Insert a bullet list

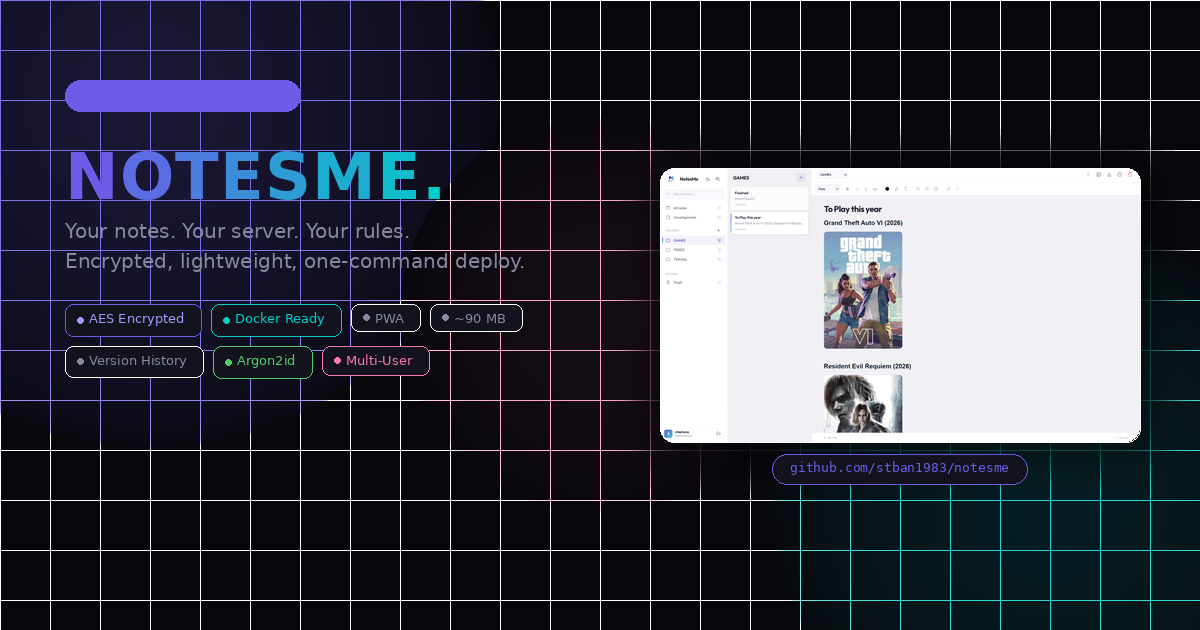click(918, 188)
